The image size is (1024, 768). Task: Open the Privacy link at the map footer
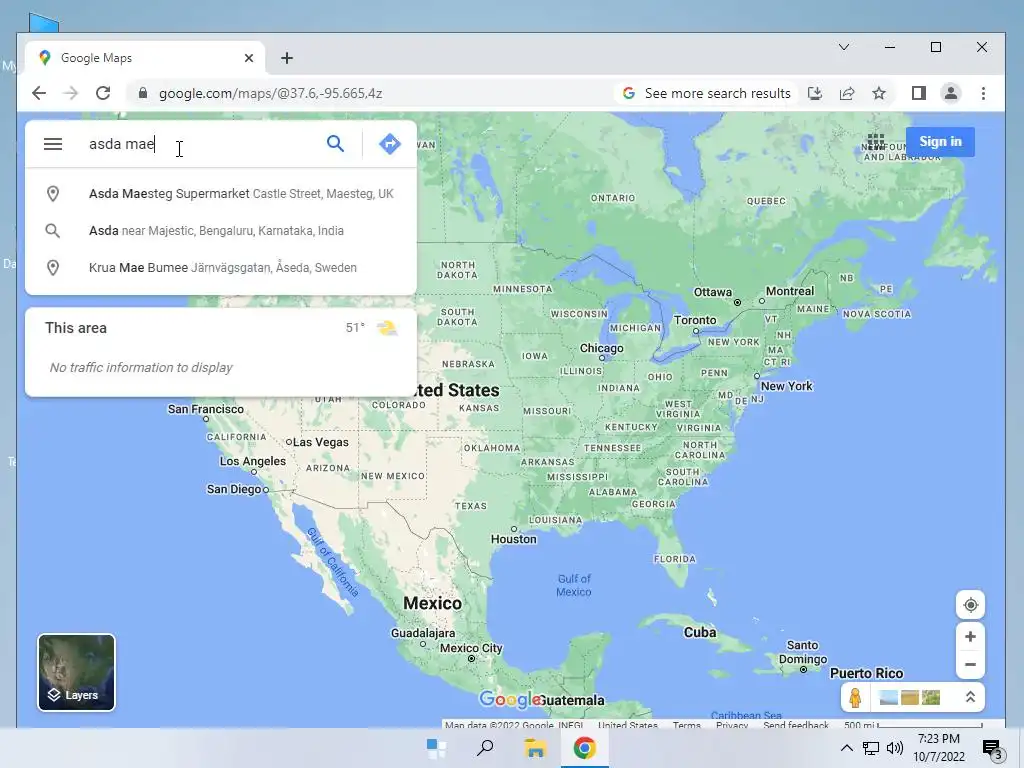[731, 724]
